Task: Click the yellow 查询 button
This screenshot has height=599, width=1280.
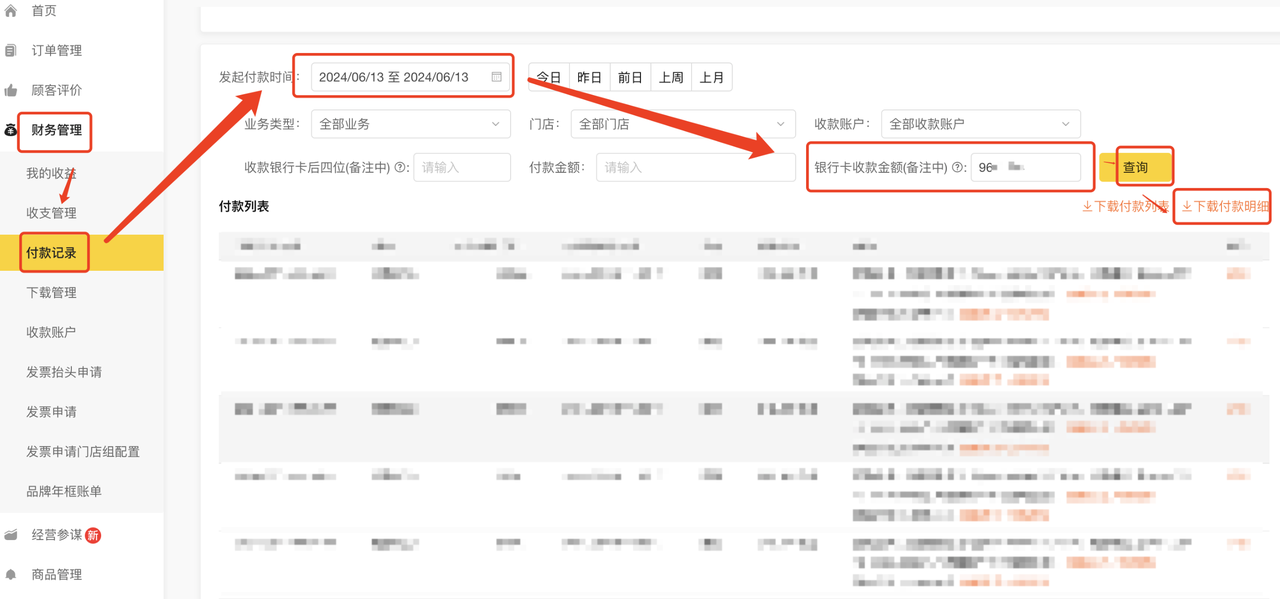Action: point(1135,167)
